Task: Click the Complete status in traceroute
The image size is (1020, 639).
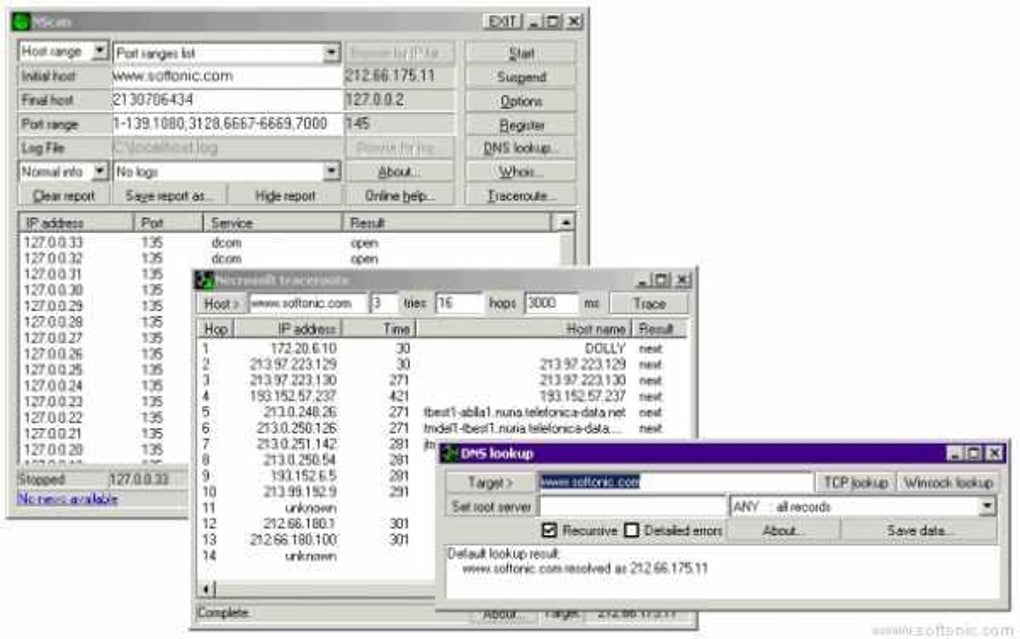Action: click(x=223, y=612)
